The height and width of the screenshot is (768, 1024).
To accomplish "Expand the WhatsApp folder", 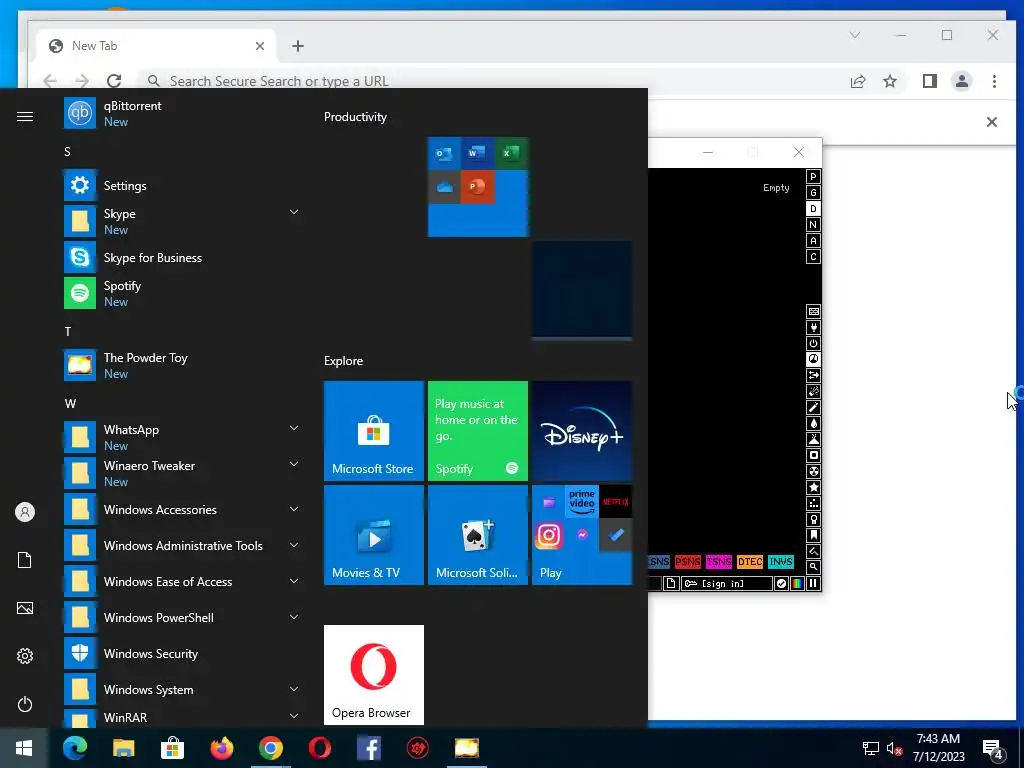I will tap(294, 428).
